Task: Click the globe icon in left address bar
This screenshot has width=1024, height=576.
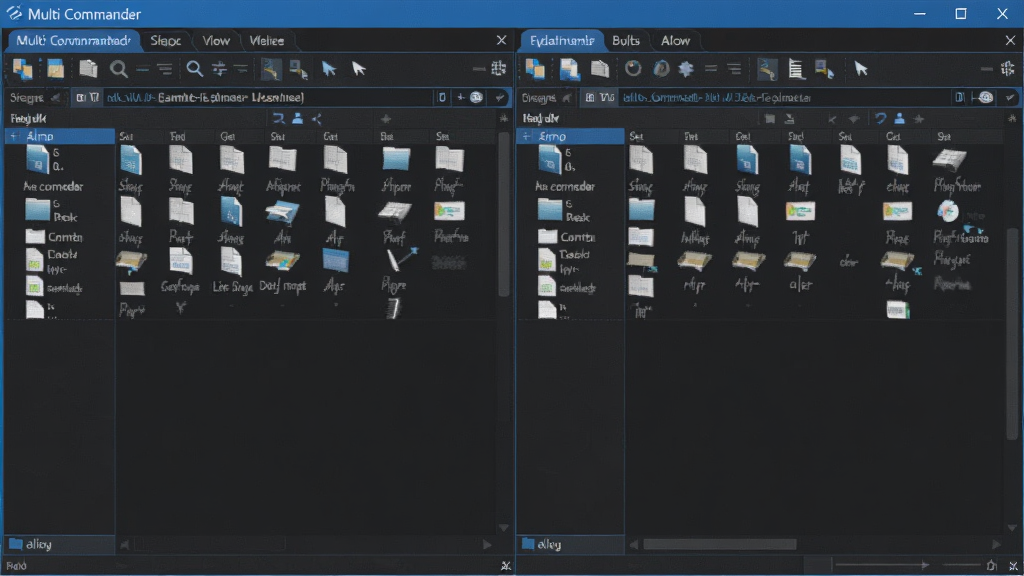Action: click(x=477, y=97)
